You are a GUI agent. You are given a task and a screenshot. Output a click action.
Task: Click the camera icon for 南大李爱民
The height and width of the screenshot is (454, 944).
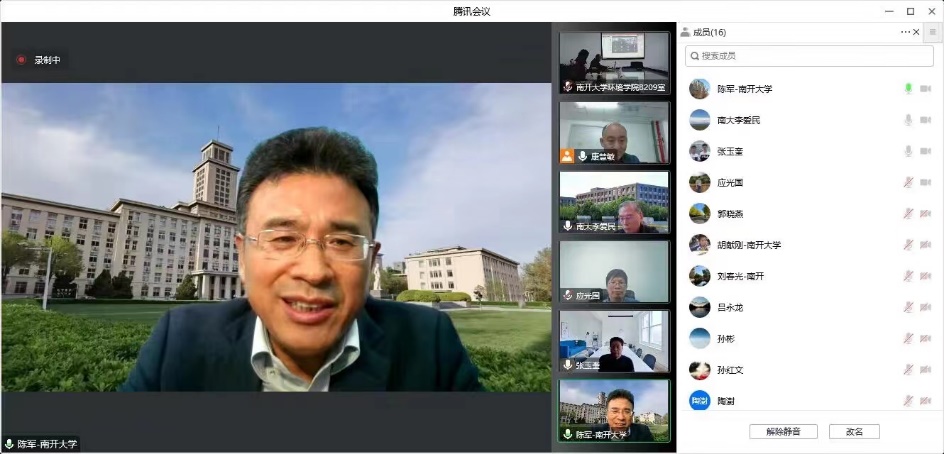(926, 120)
